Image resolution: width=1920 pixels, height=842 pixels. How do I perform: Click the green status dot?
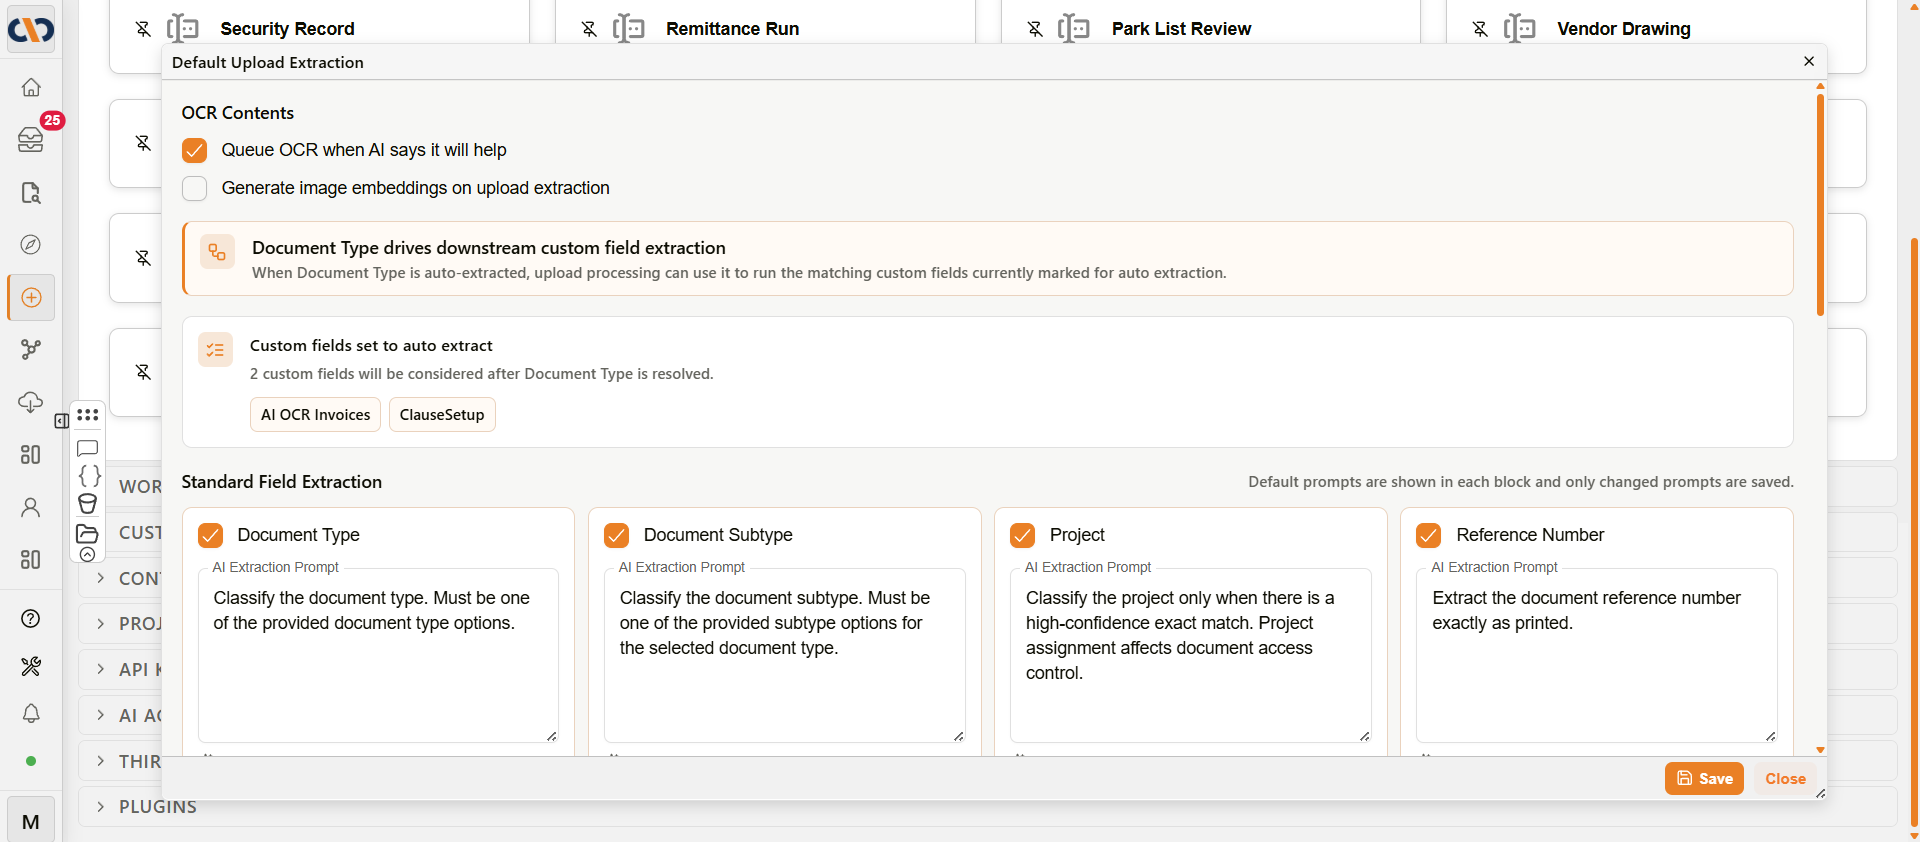(x=31, y=761)
